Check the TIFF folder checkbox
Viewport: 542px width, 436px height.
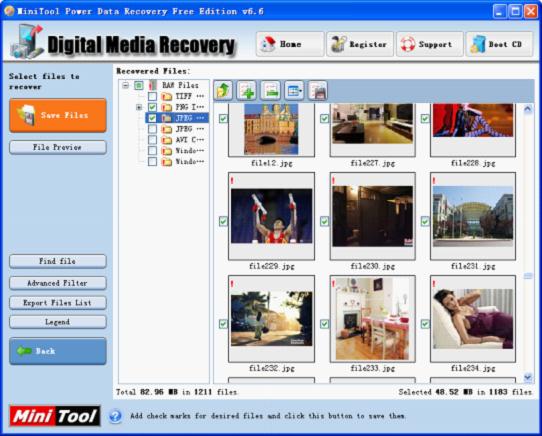click(152, 96)
